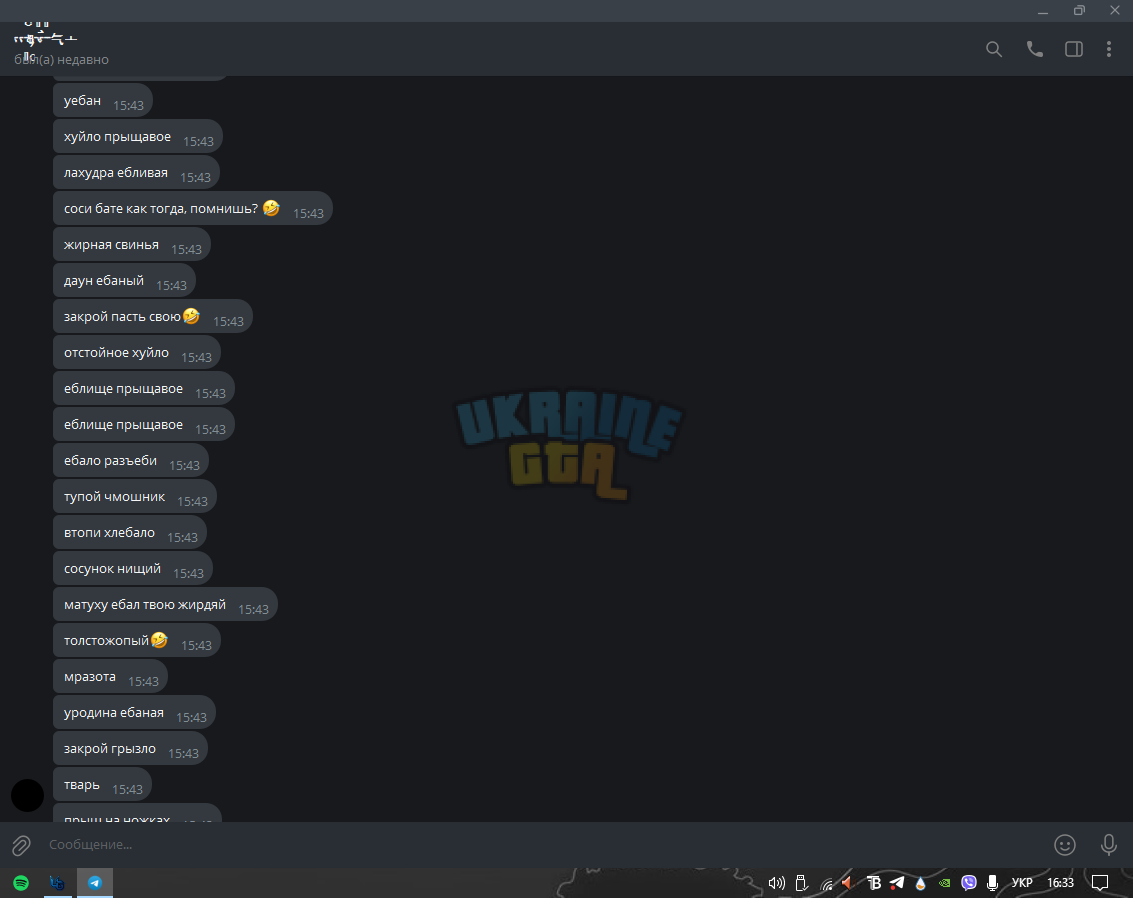
Task: Select the message "толстожопый"
Action: point(137,641)
